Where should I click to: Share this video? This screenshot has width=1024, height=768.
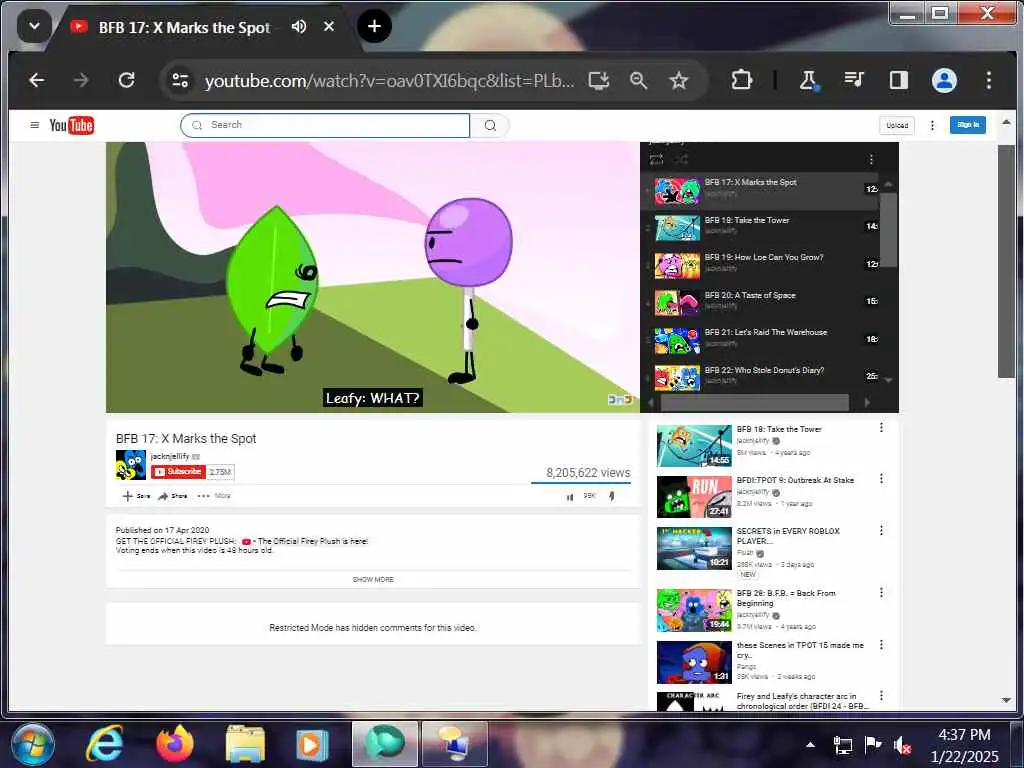pos(173,496)
